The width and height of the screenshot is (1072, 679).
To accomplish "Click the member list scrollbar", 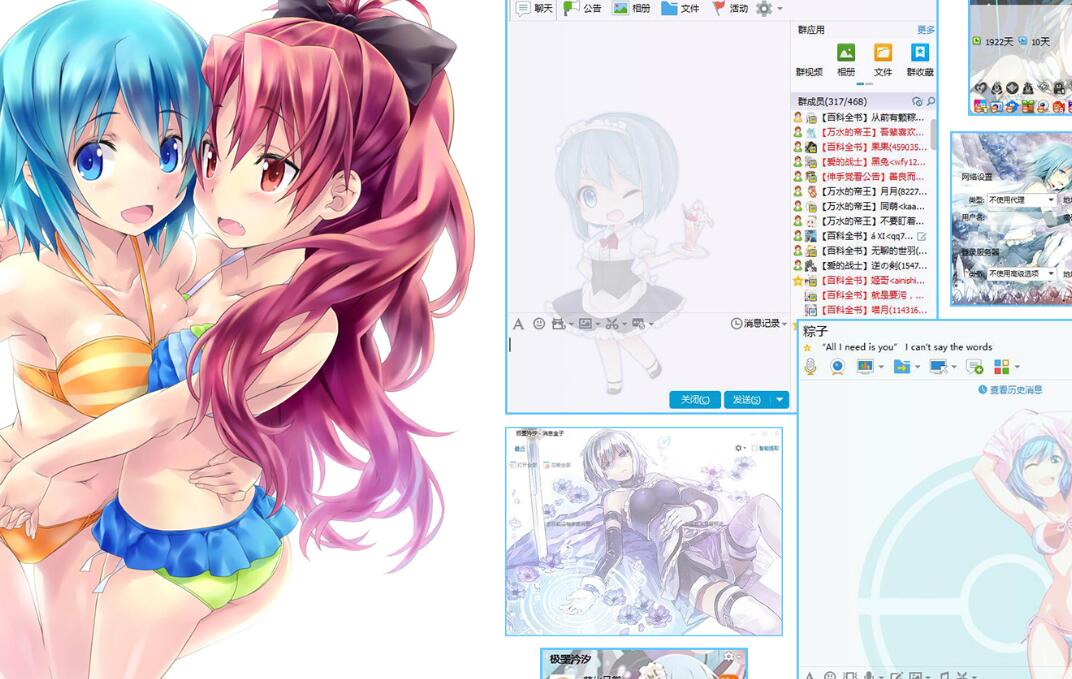I will 933,135.
